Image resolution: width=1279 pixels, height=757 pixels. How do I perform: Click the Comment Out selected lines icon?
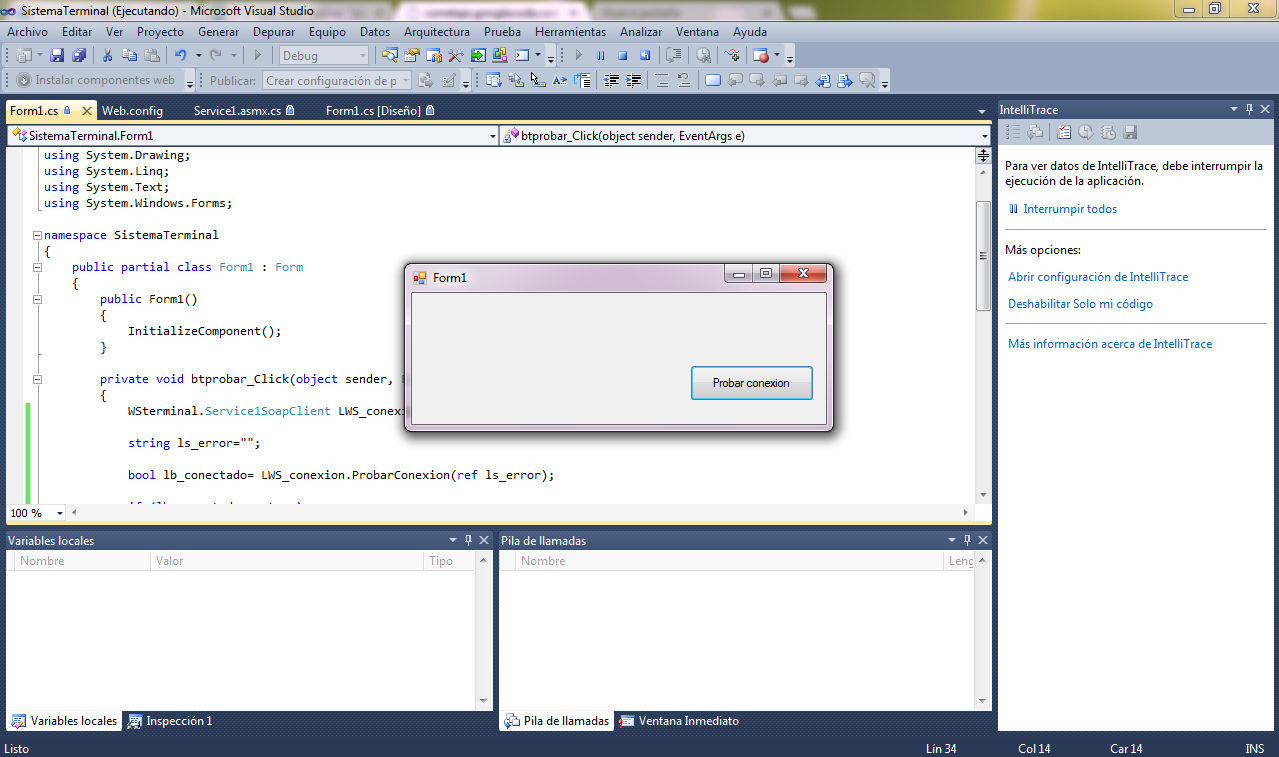pos(662,81)
